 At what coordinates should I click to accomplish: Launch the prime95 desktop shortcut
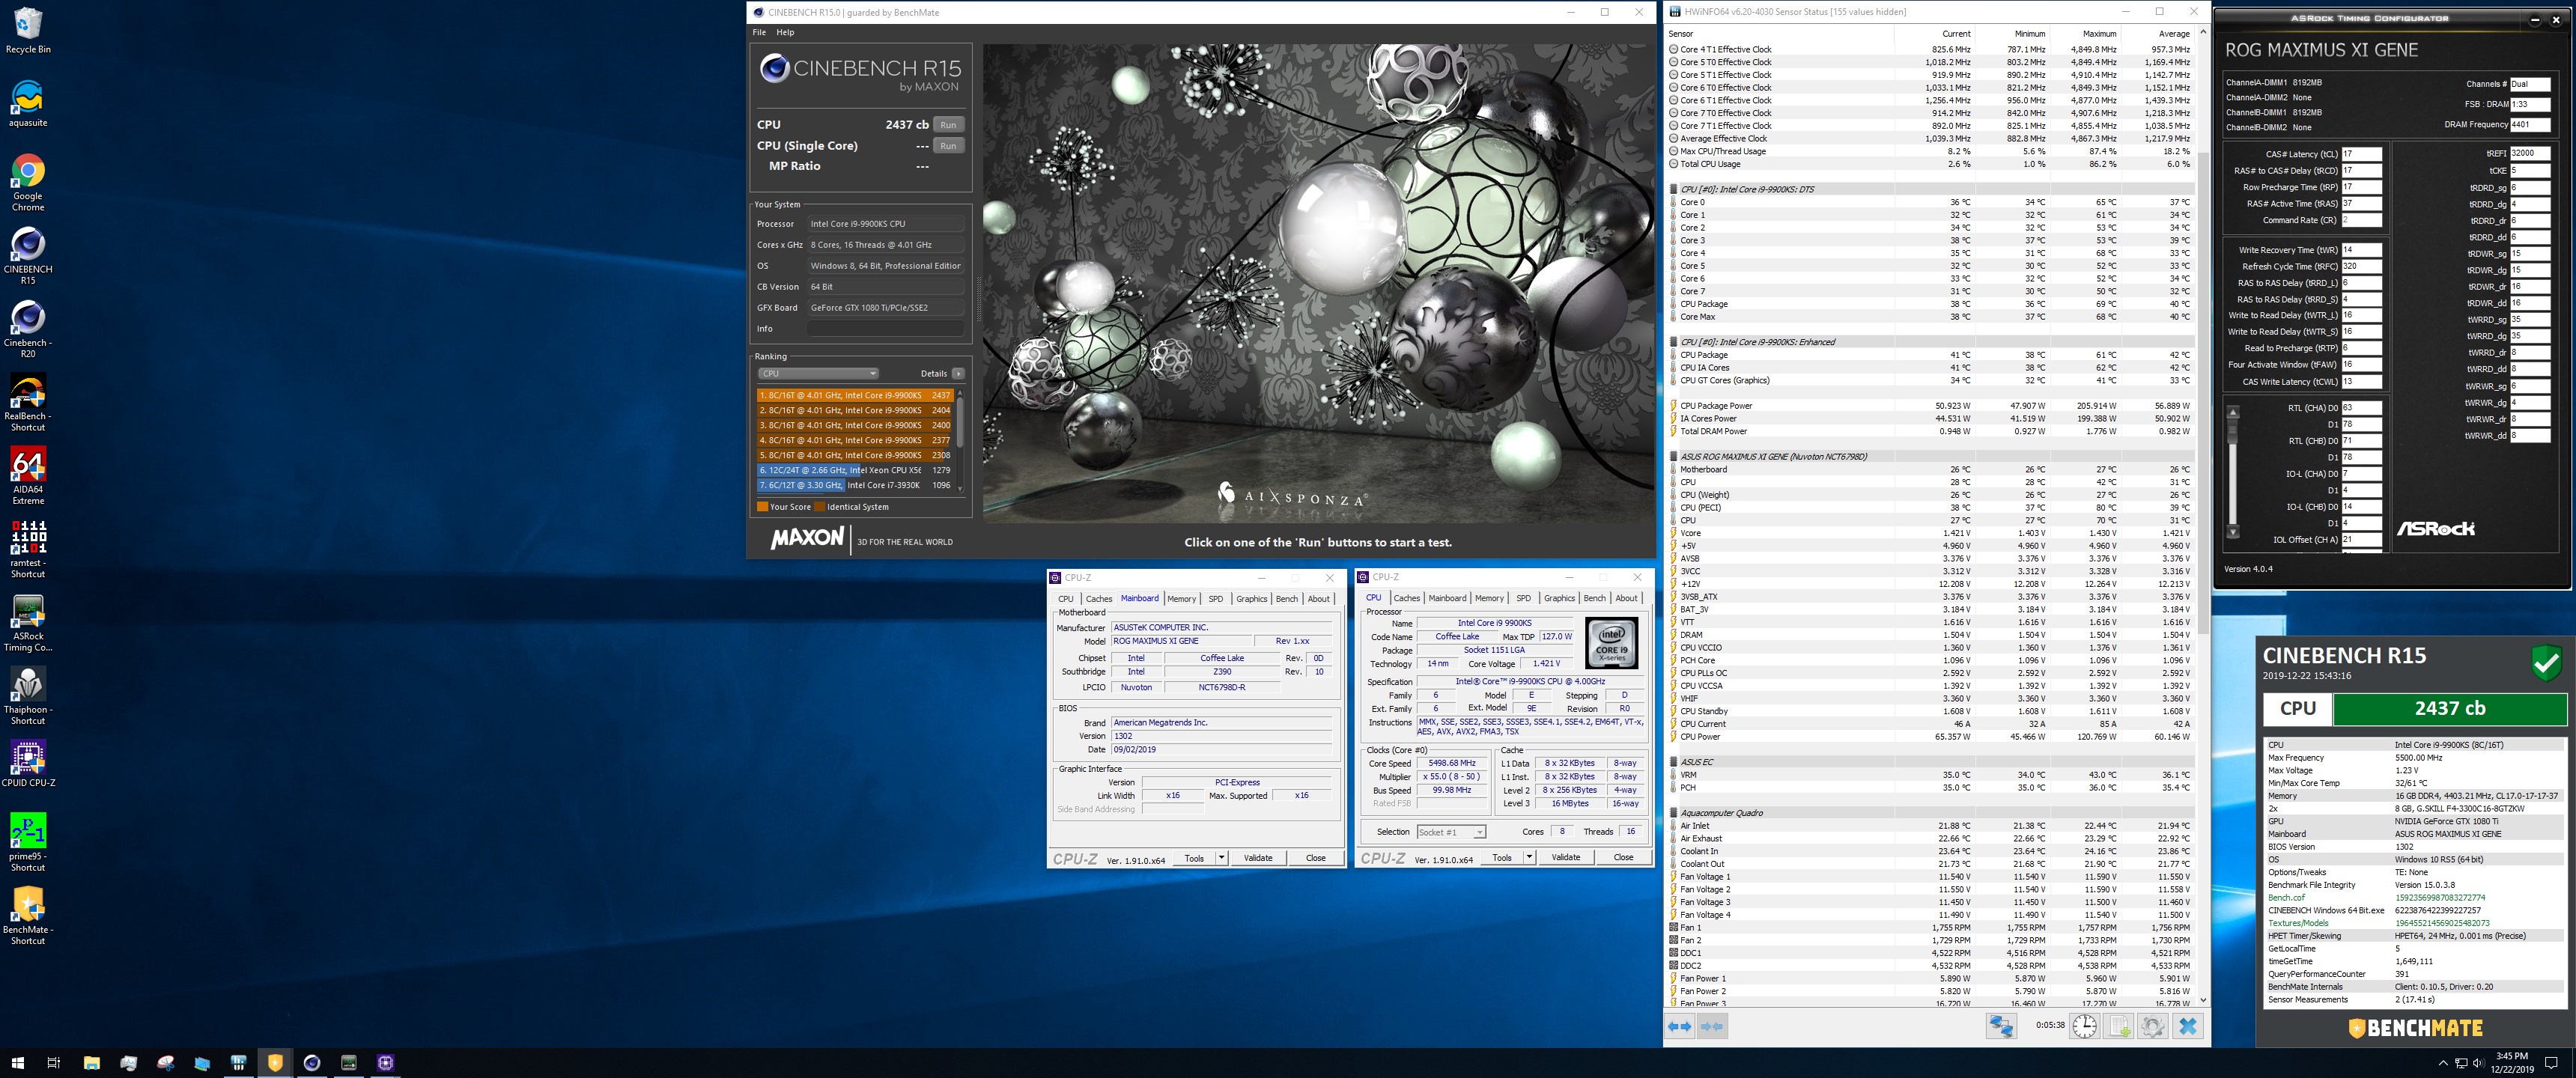pos(28,843)
